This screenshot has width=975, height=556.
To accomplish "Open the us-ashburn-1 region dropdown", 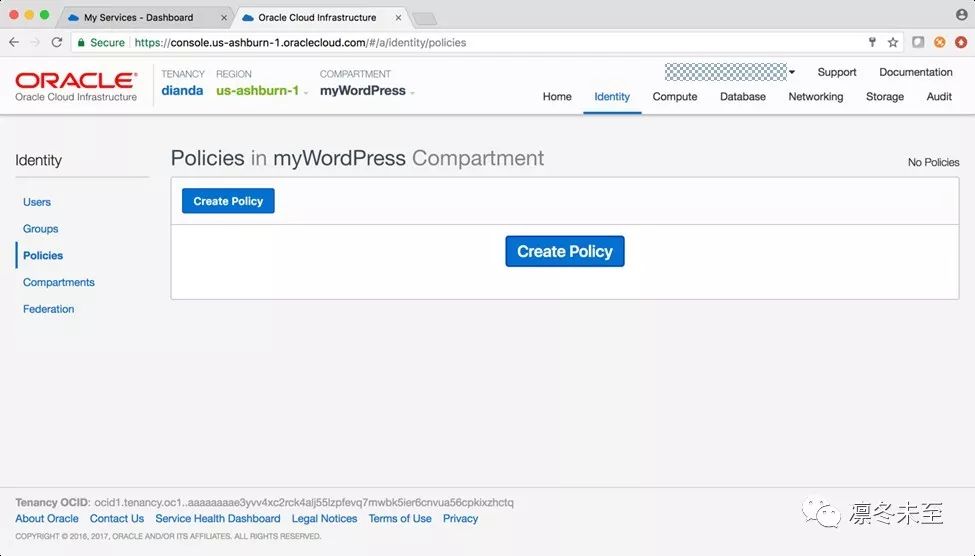I will click(262, 91).
